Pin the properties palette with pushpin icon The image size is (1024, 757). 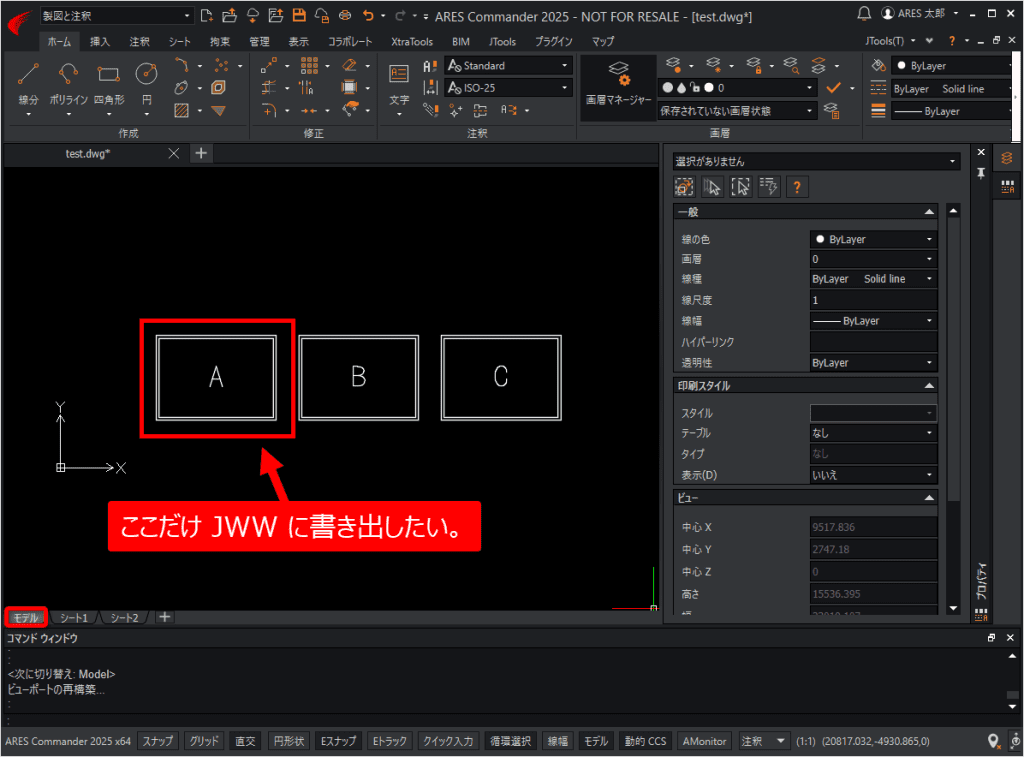pos(981,173)
